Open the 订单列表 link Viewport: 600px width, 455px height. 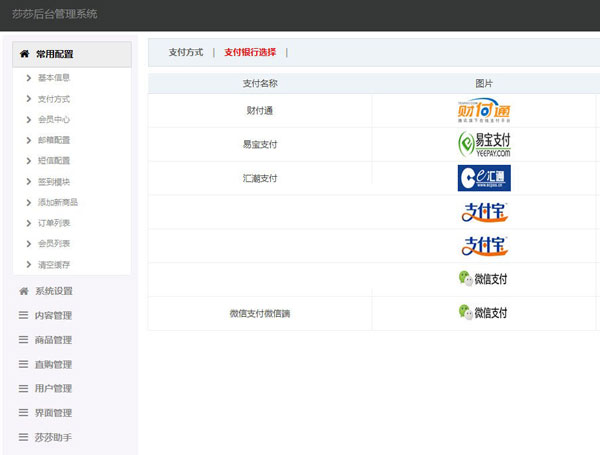coord(54,223)
